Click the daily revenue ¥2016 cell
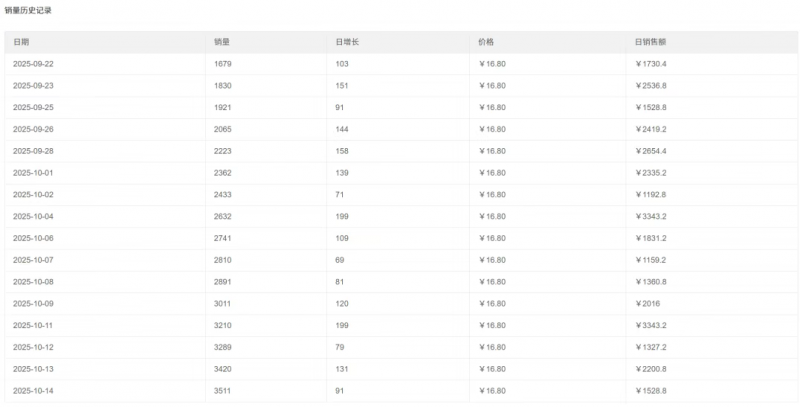This screenshot has width=800, height=407. click(x=649, y=303)
